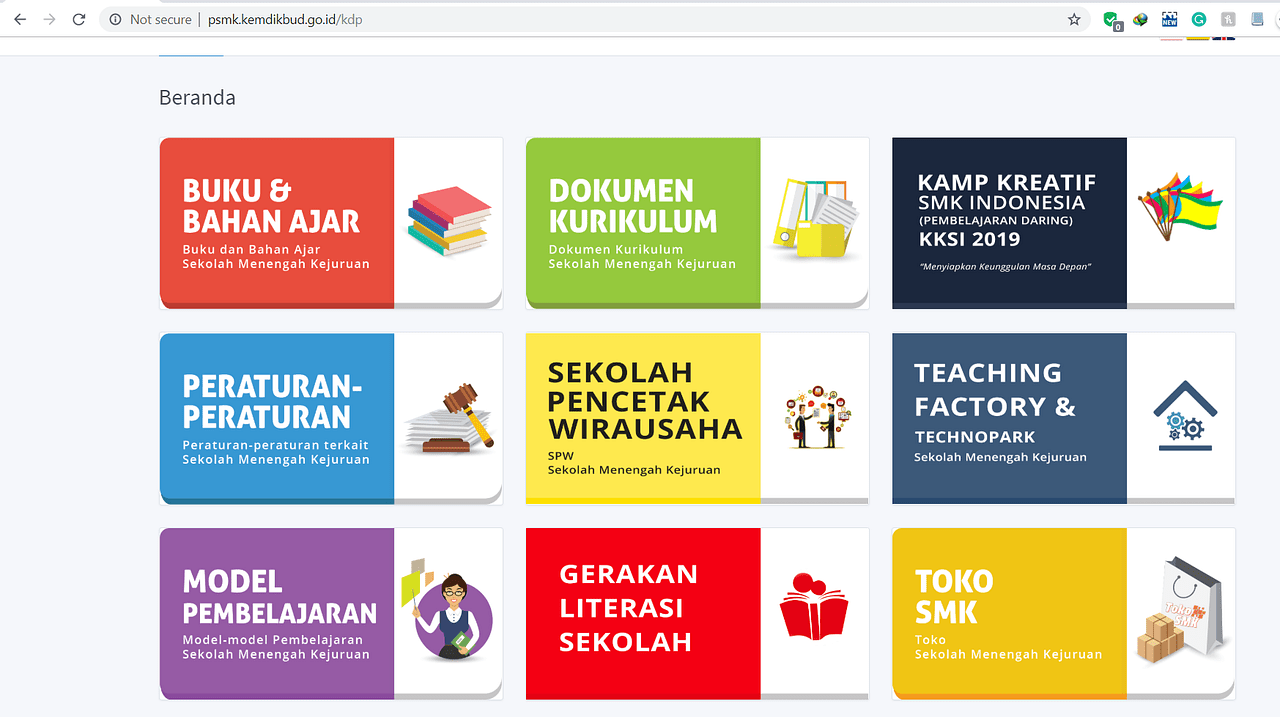Image resolution: width=1280 pixels, height=717 pixels.
Task: Navigate back using the back arrow
Action: (x=20, y=18)
